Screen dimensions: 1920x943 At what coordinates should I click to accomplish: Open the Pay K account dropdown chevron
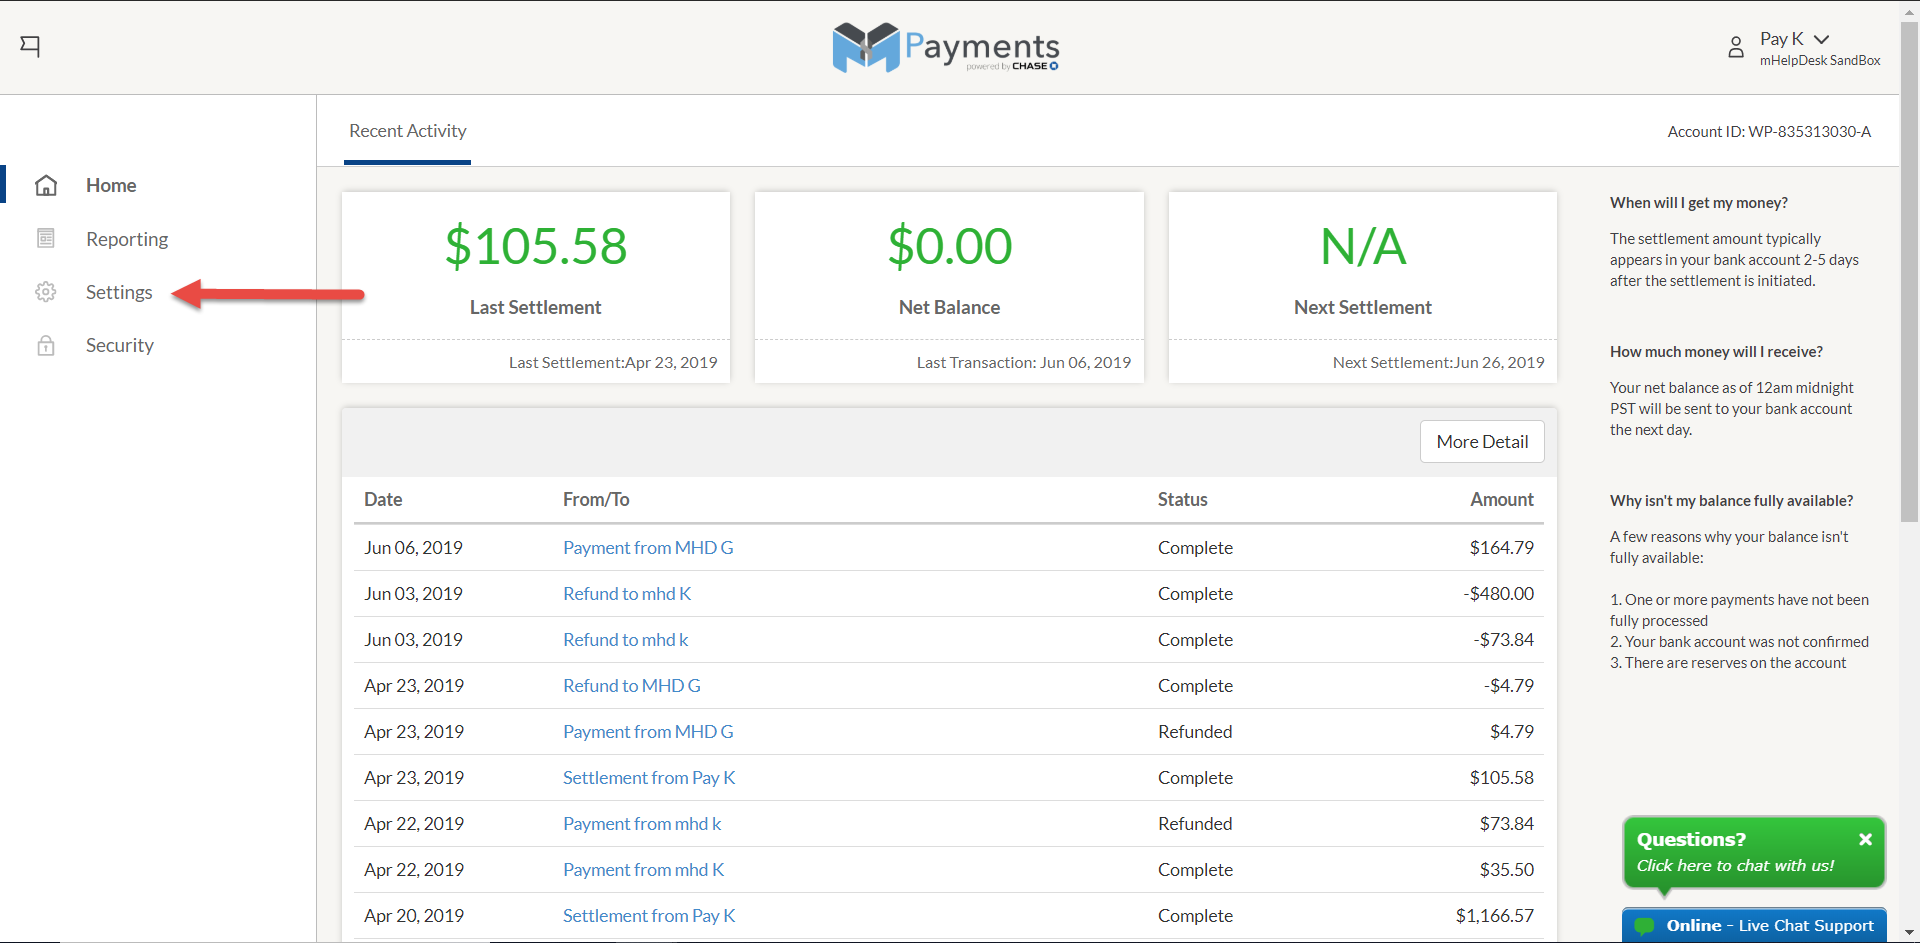coord(1822,39)
